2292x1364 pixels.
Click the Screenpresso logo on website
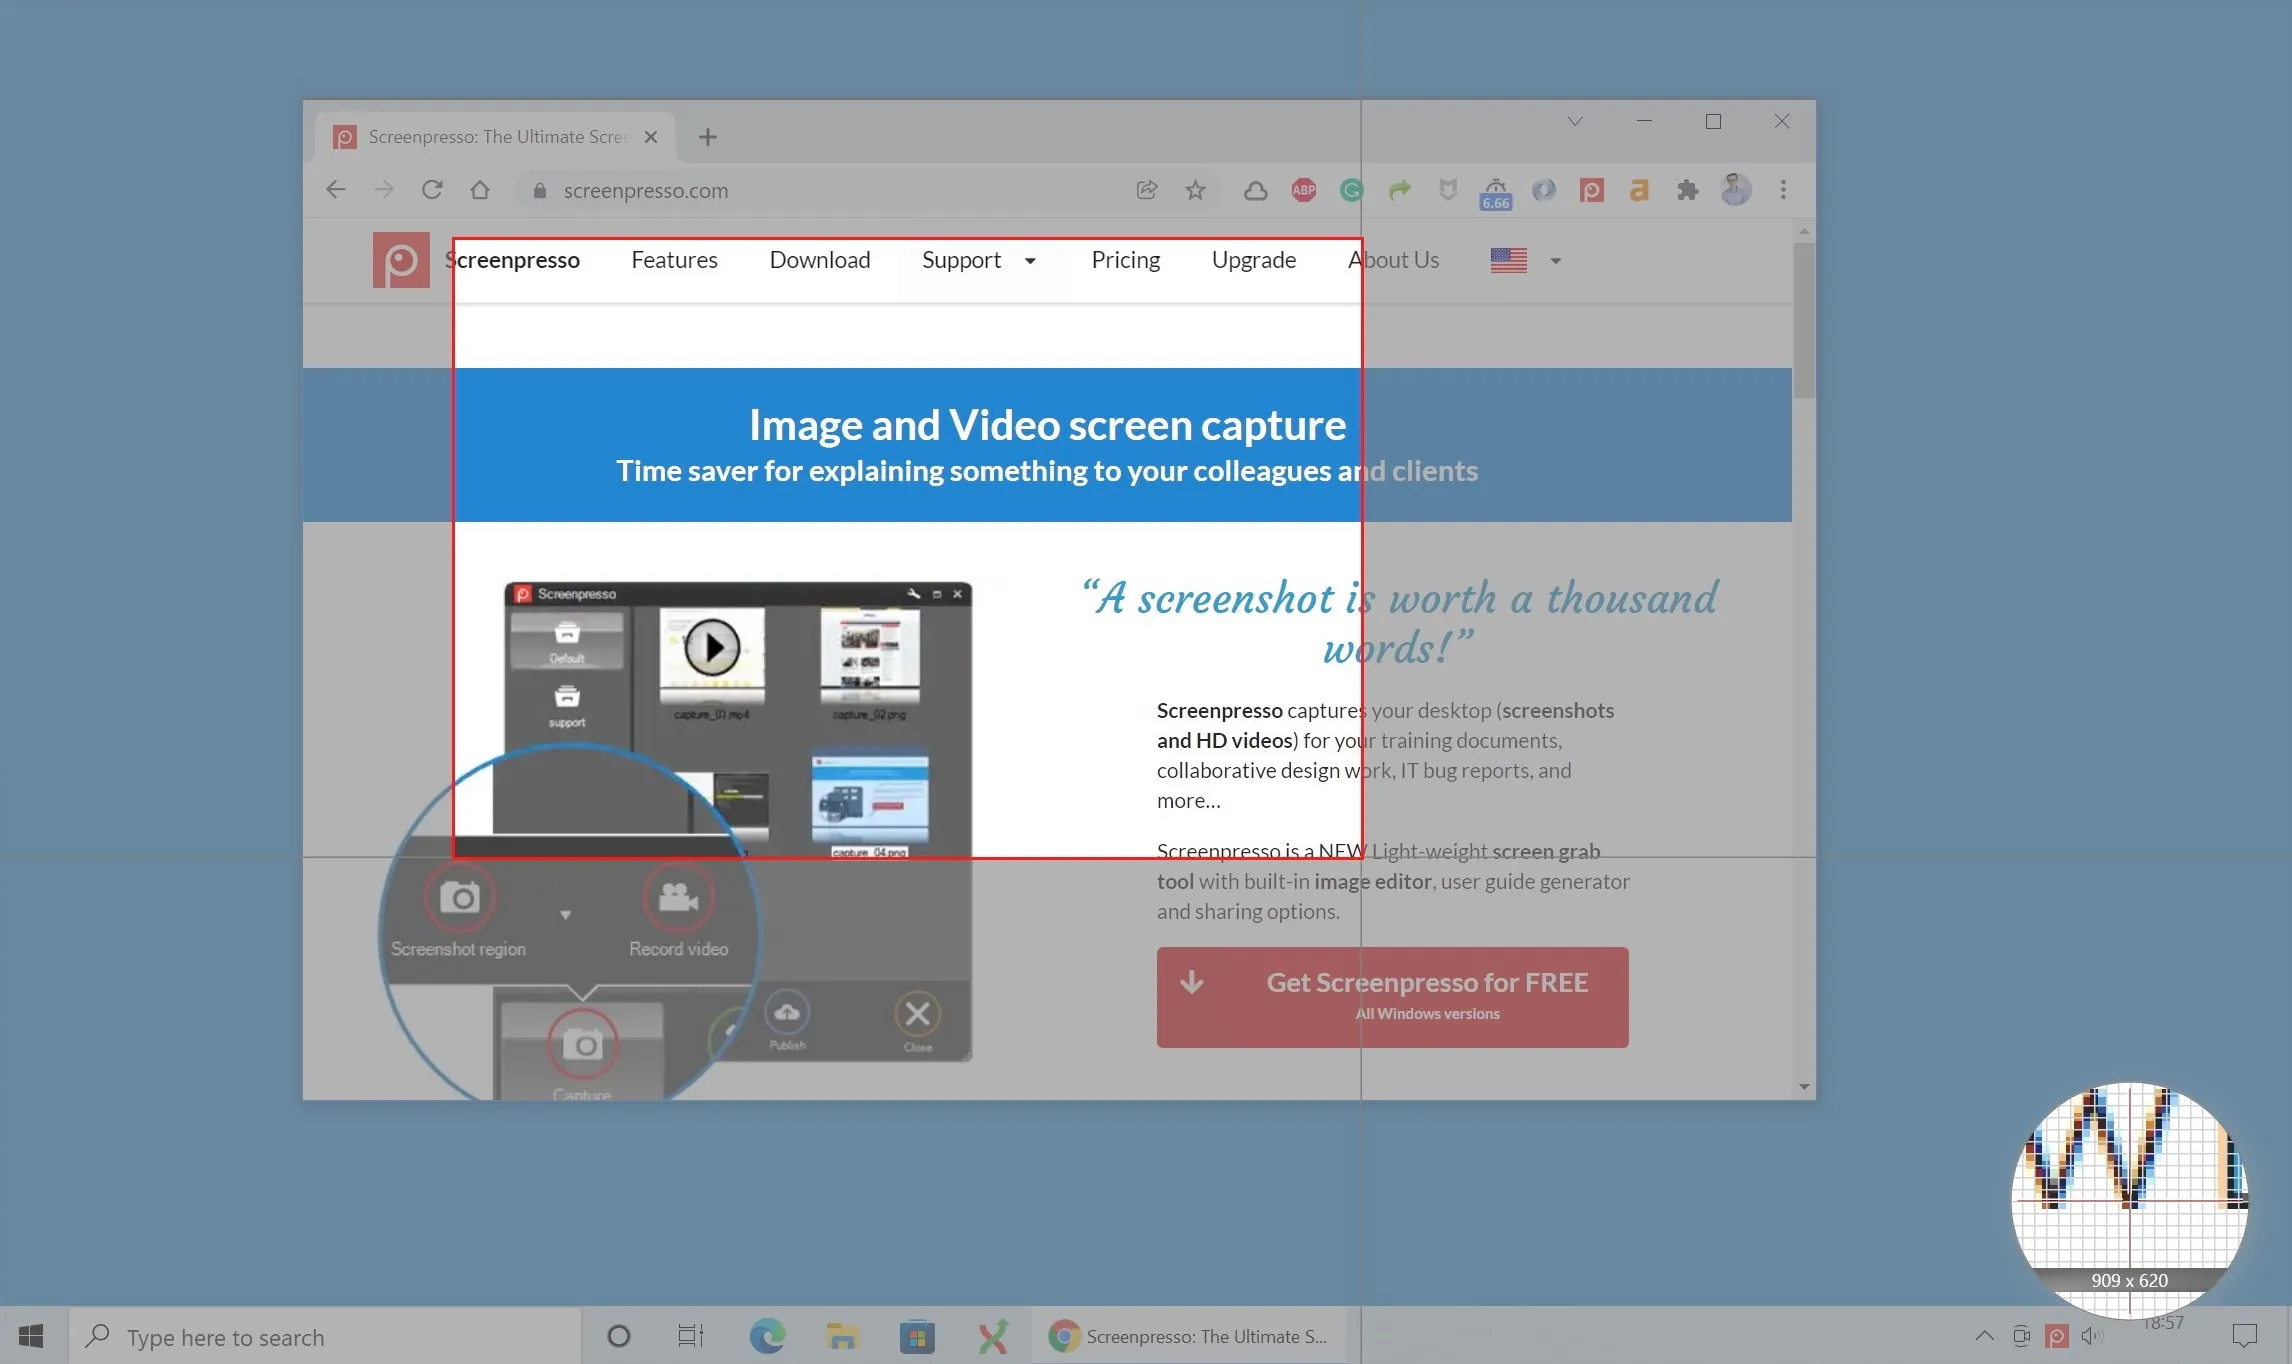point(401,260)
